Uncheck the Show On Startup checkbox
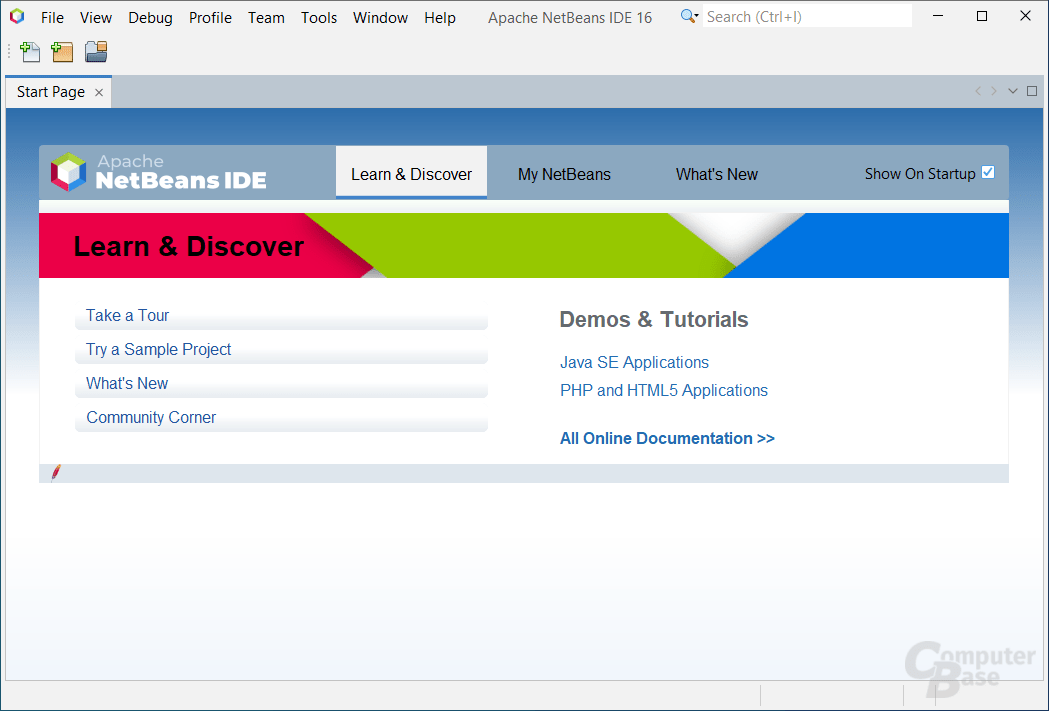 click(988, 172)
